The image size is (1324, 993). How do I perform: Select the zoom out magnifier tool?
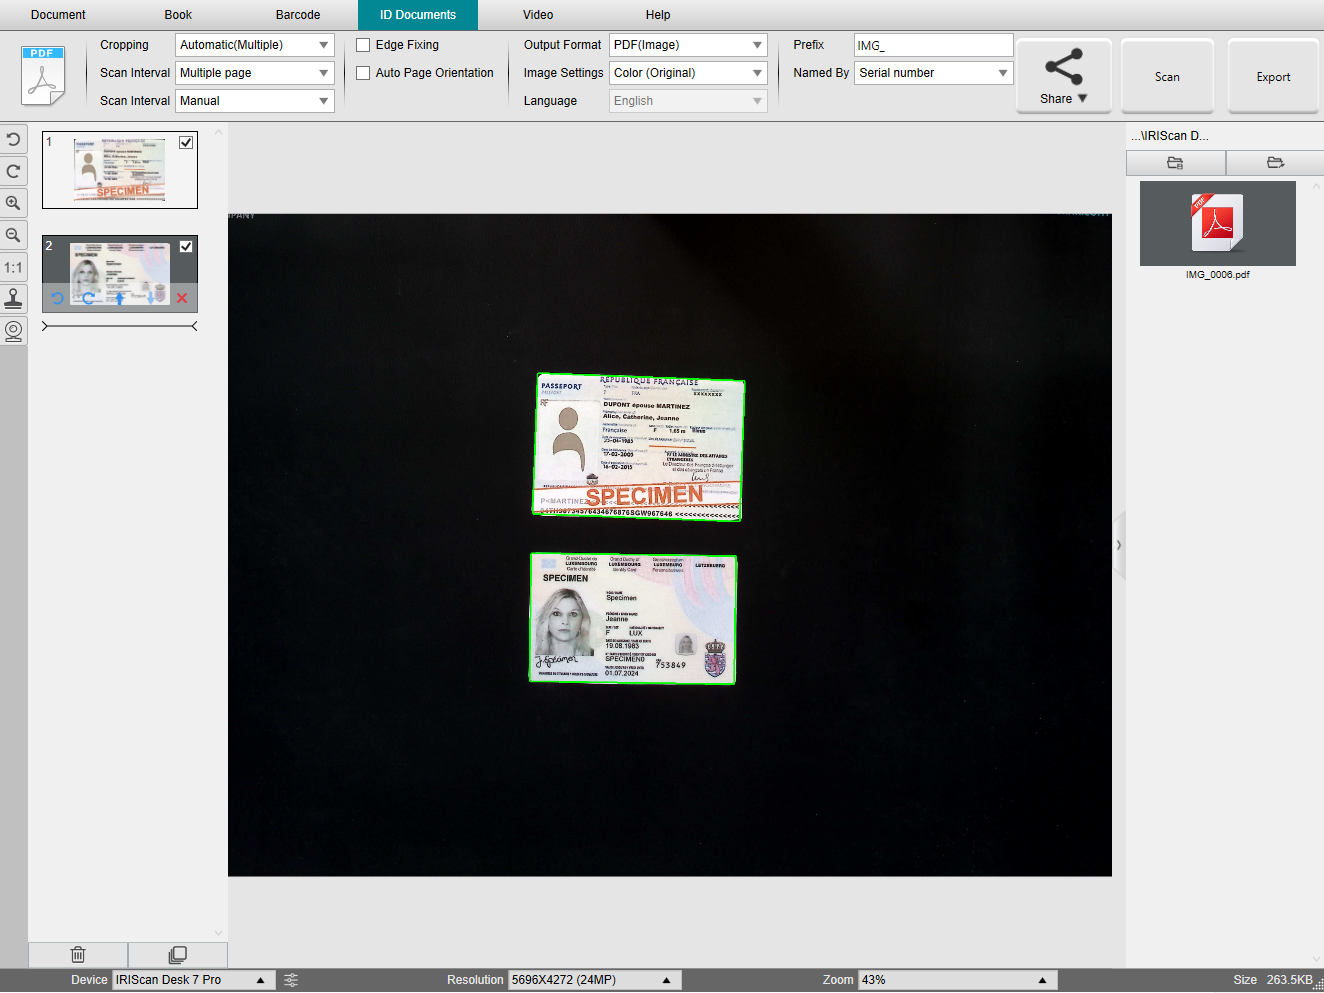13,235
